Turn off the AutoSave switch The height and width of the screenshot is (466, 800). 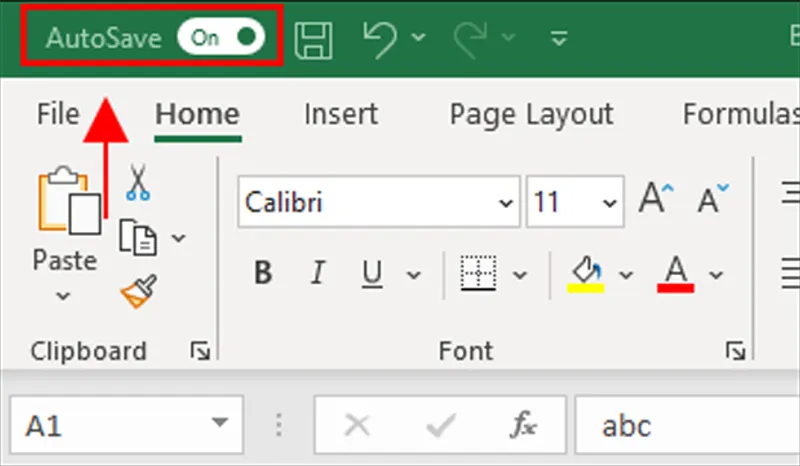coord(222,38)
